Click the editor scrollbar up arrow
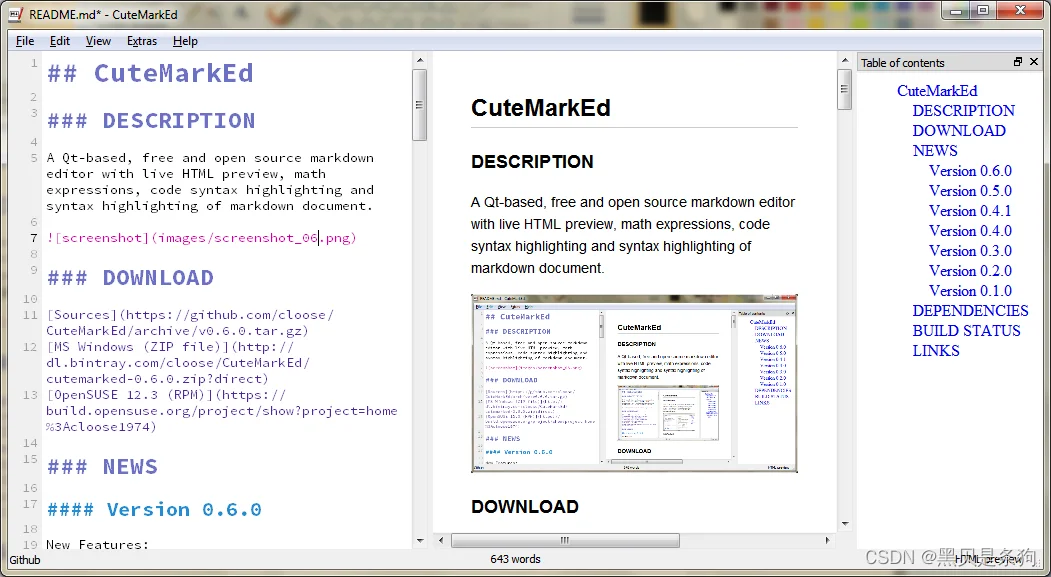 [x=420, y=60]
